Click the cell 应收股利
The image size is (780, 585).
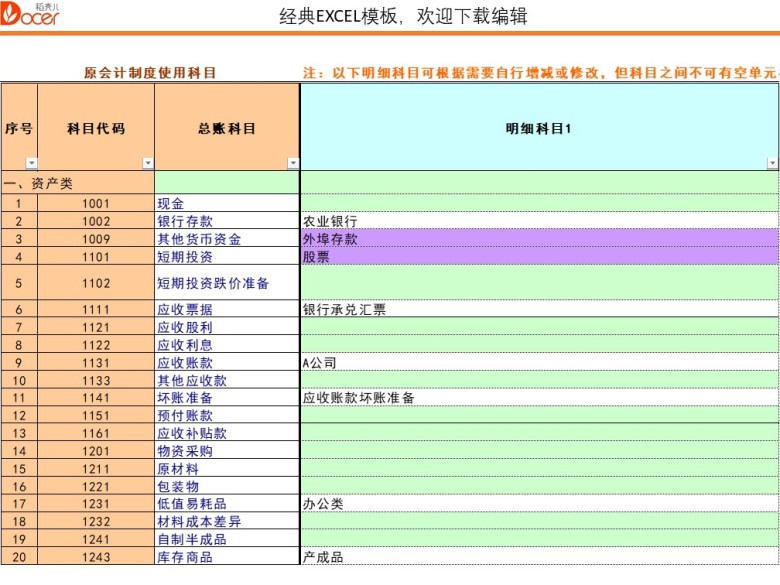tap(227, 327)
